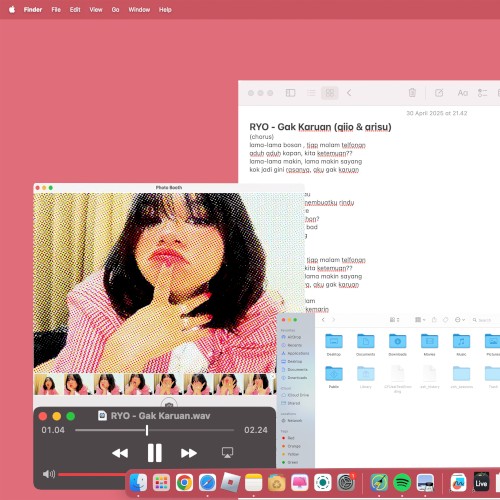Toggle the Notes sidebar panel
500x500 pixels.
click(x=290, y=93)
